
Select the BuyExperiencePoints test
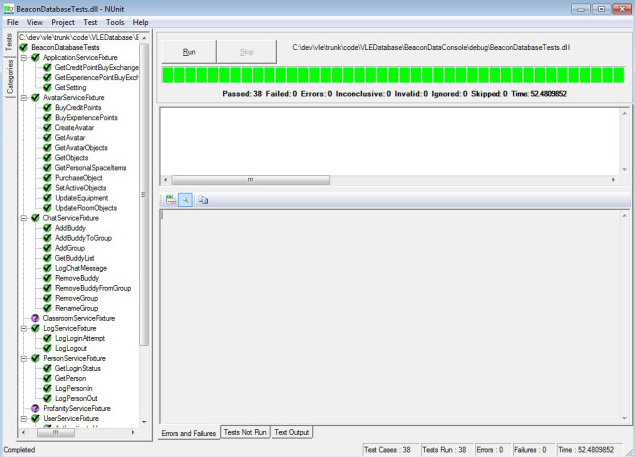(x=86, y=117)
